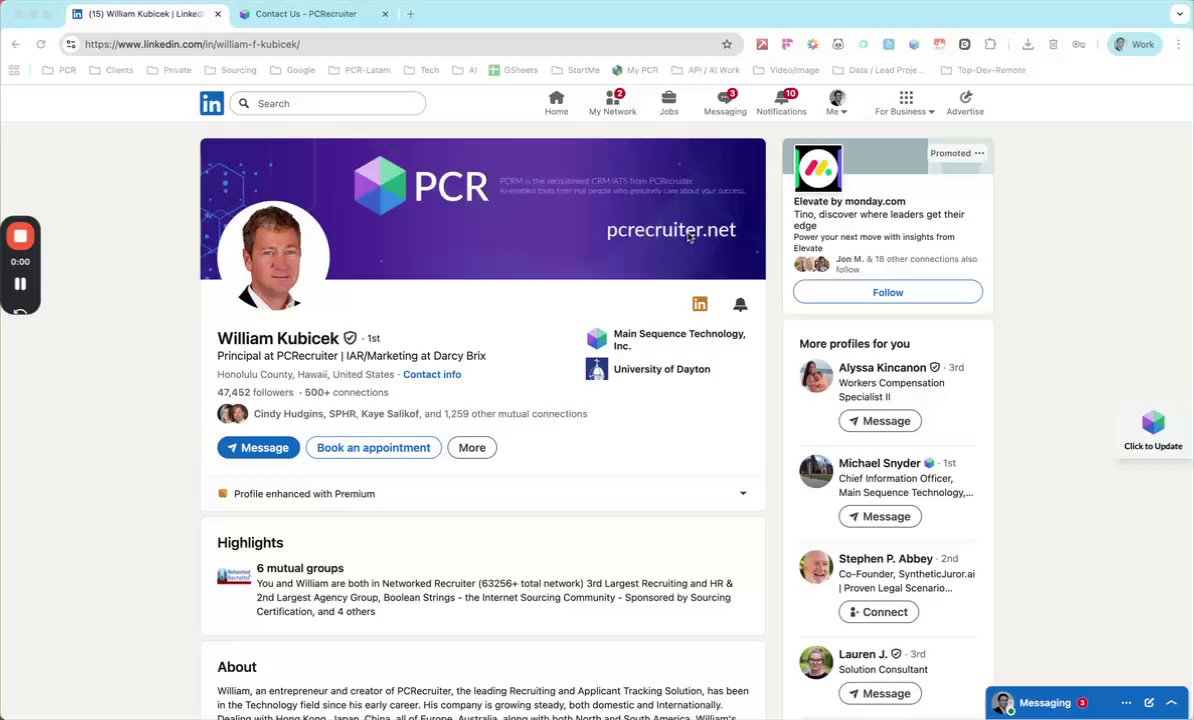1194x720 pixels.
Task: Open the Jobs section
Action: 669,103
